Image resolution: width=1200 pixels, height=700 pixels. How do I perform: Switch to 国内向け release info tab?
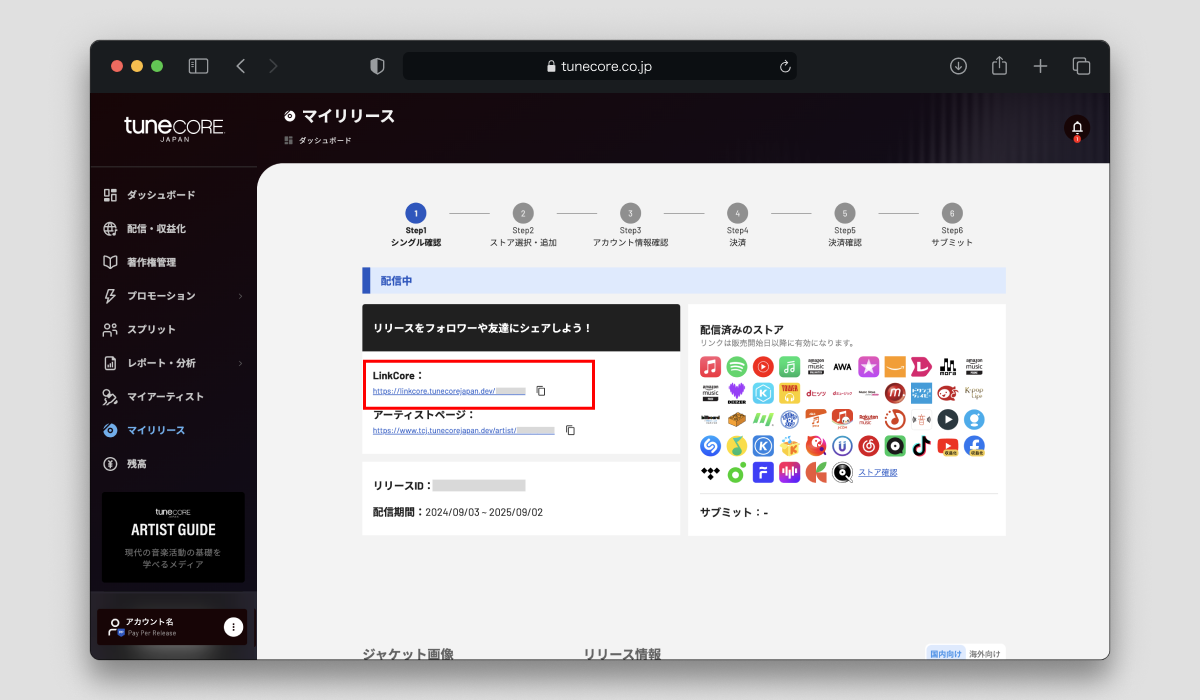click(946, 654)
